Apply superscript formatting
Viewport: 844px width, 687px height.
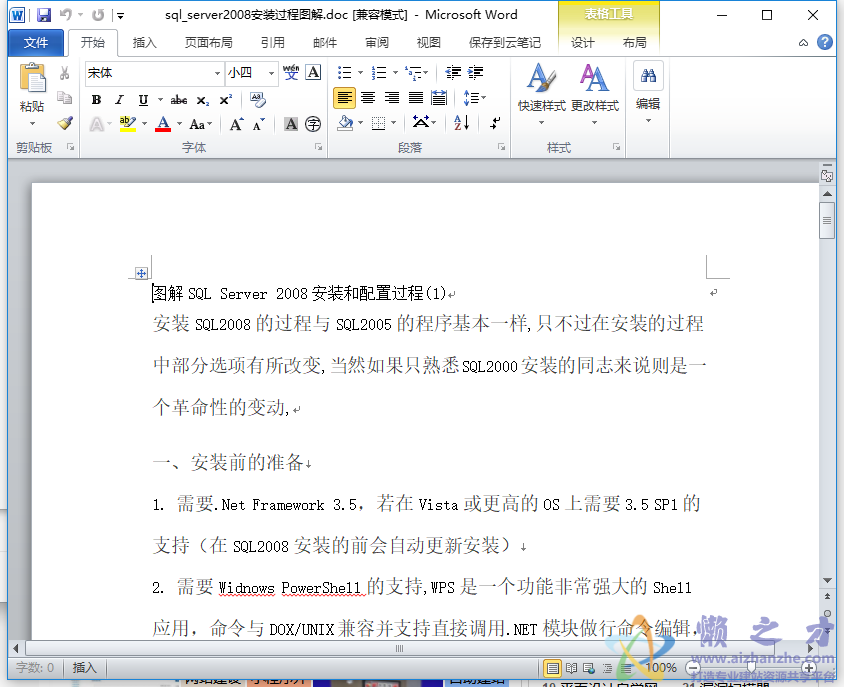[224, 99]
